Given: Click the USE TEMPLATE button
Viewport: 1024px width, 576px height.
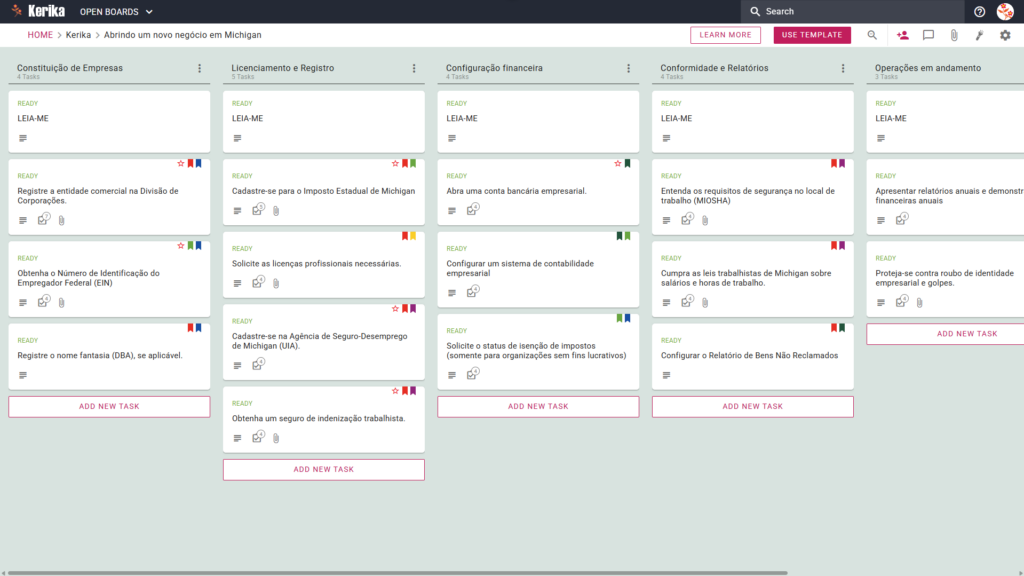Looking at the screenshot, I should pos(812,35).
